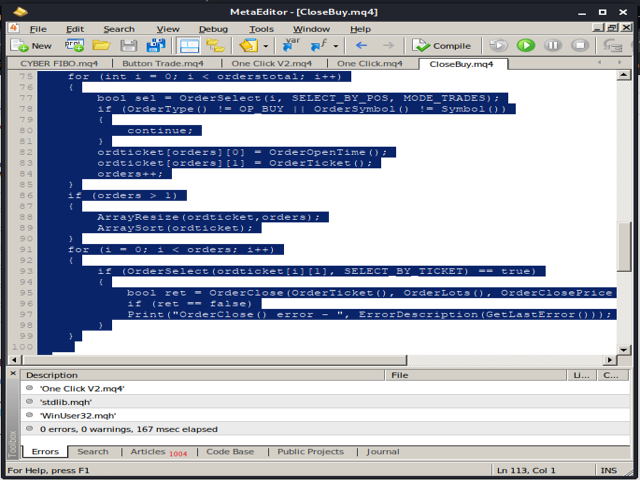The height and width of the screenshot is (480, 640).
Task: Open the Window menu
Action: tap(311, 29)
